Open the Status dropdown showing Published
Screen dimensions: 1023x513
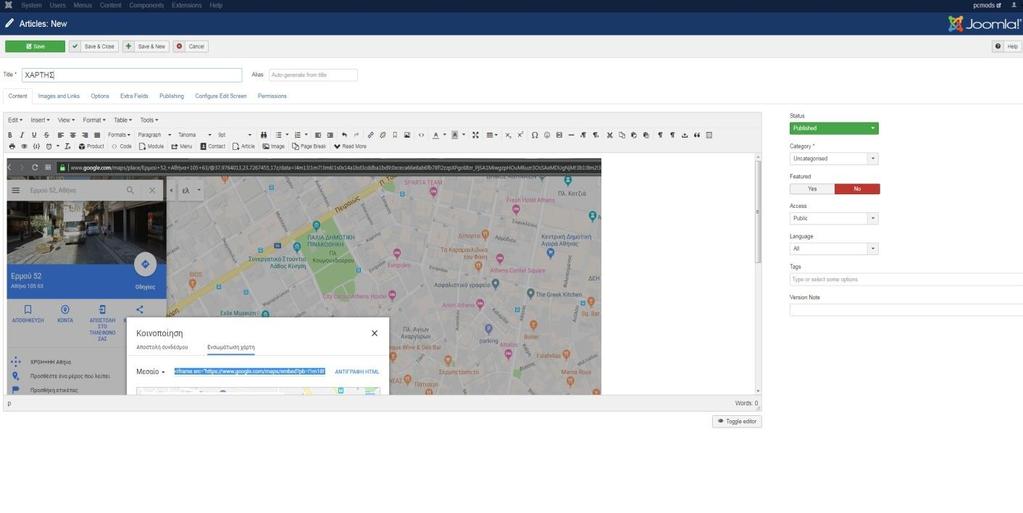(x=834, y=128)
